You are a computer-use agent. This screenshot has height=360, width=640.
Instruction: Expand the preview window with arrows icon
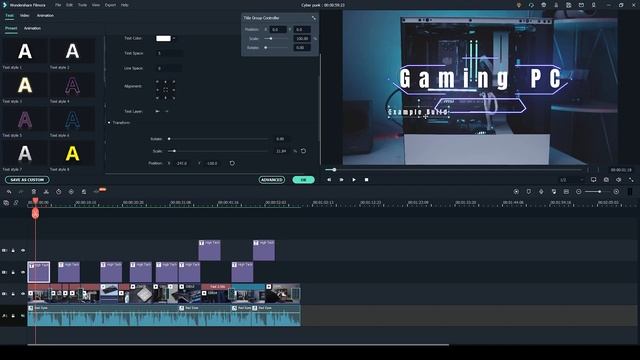coord(631,180)
